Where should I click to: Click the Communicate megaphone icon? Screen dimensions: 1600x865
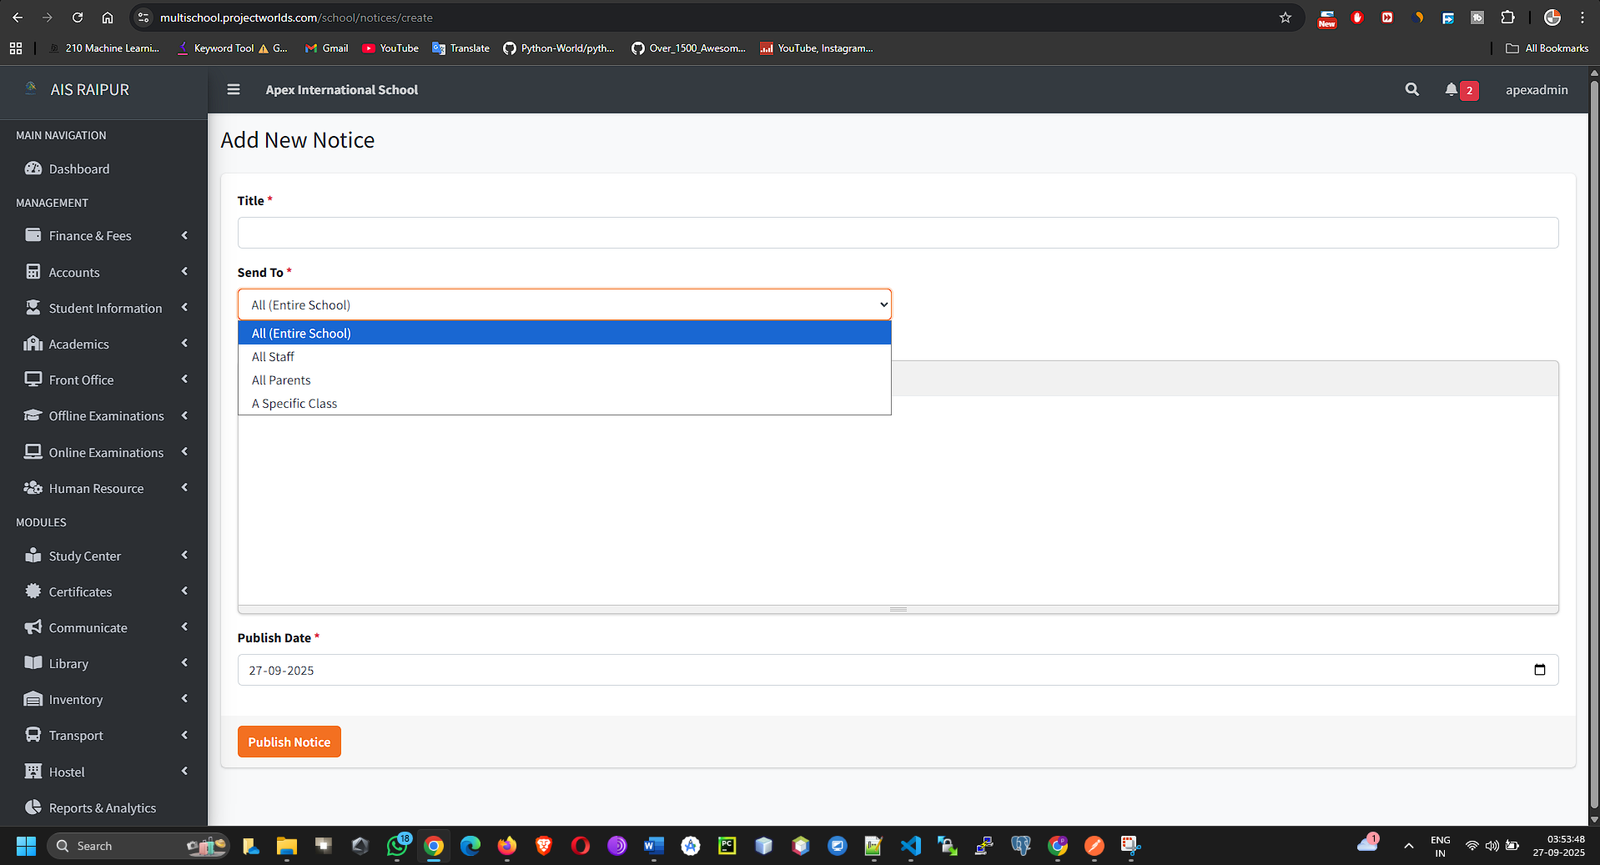[33, 628]
